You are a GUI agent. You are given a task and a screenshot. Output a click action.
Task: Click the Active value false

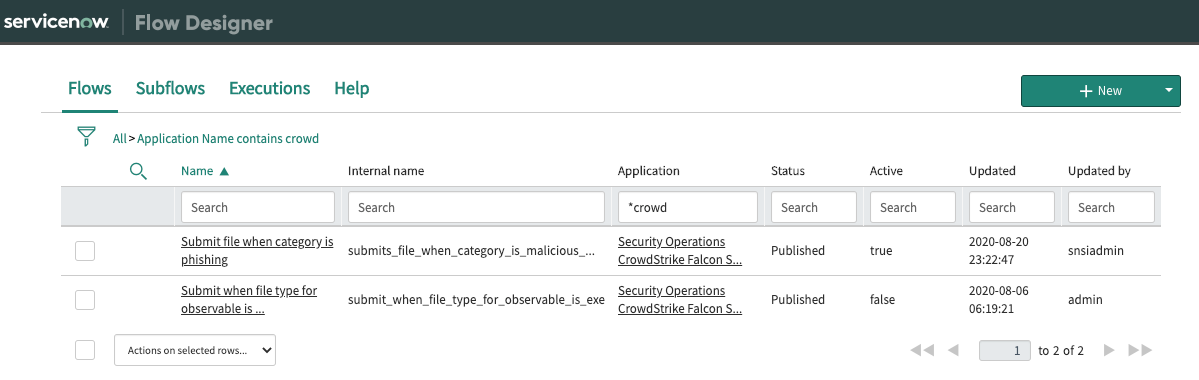[x=882, y=300]
